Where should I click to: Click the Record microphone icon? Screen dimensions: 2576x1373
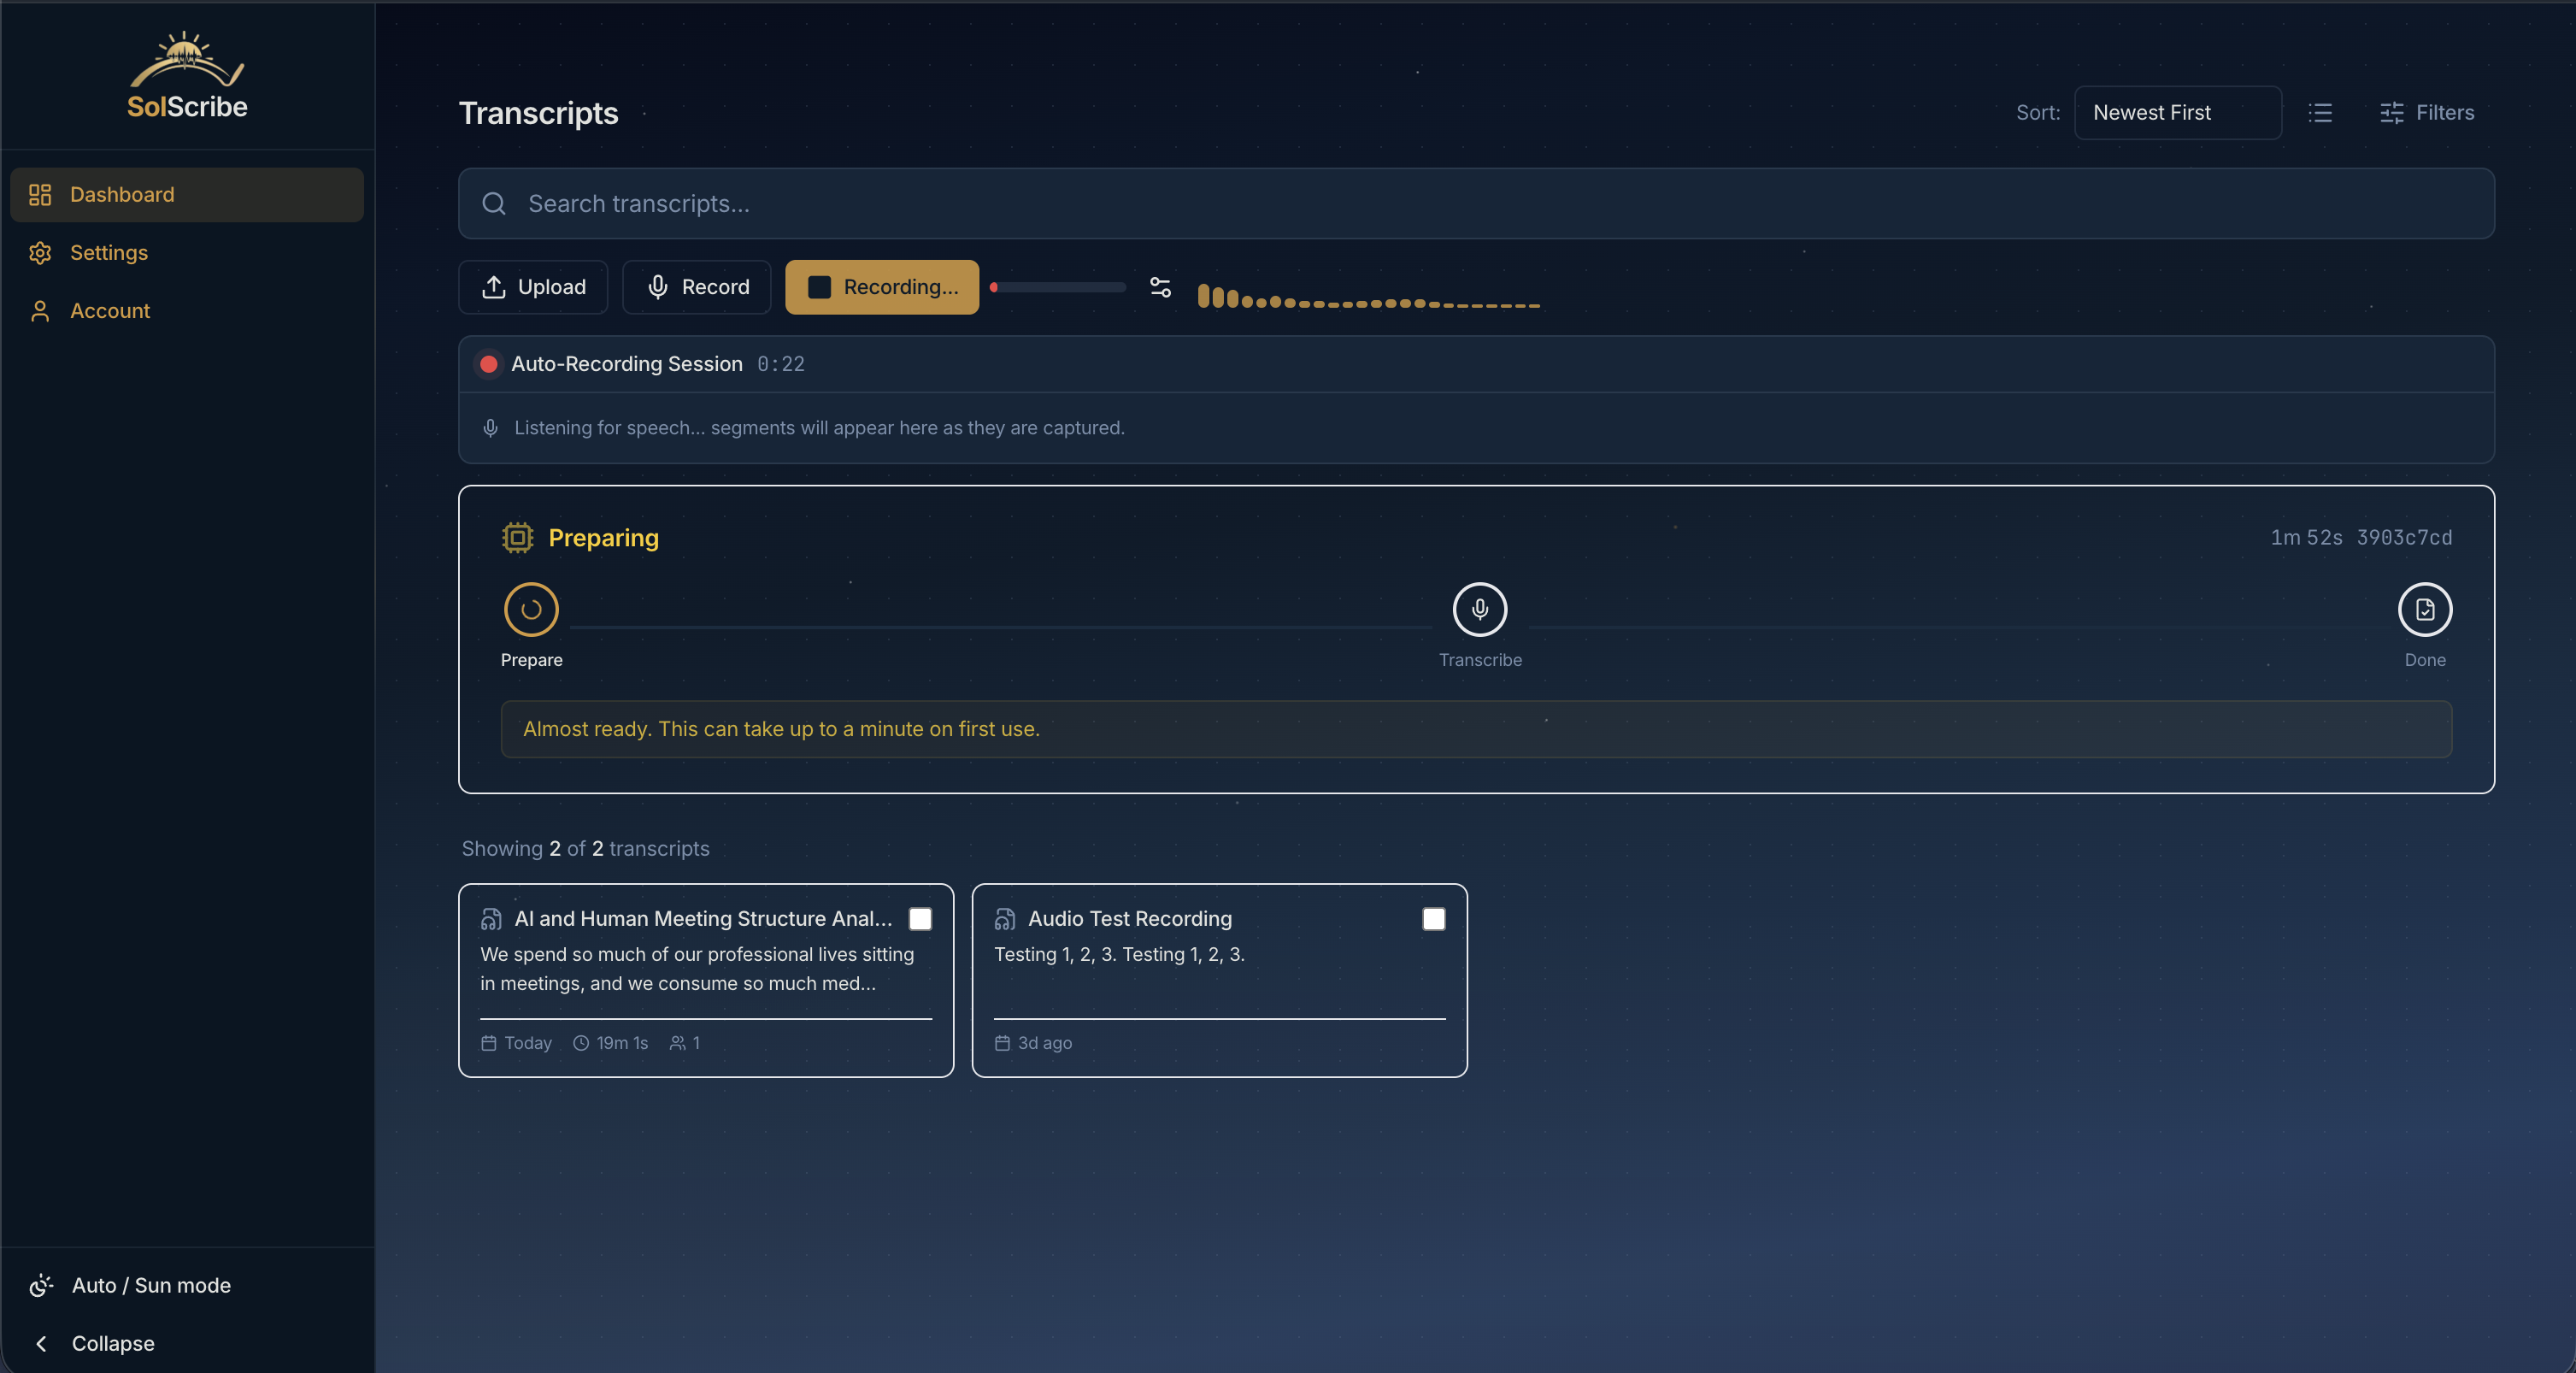click(657, 287)
